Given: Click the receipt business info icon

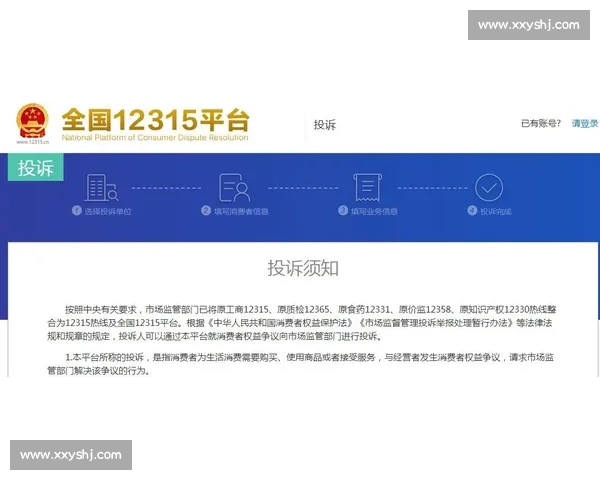Looking at the screenshot, I should (367, 187).
